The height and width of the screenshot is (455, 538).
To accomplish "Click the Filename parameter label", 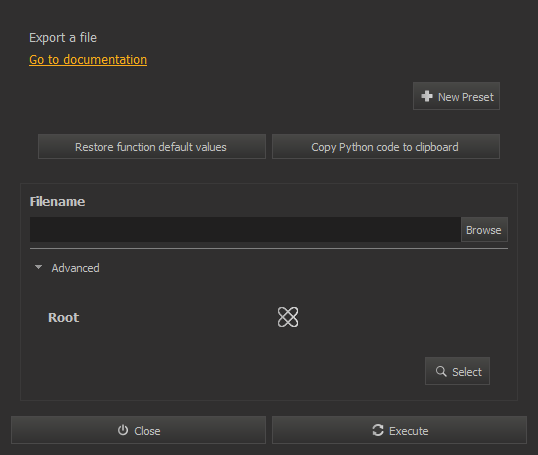I will [x=57, y=202].
